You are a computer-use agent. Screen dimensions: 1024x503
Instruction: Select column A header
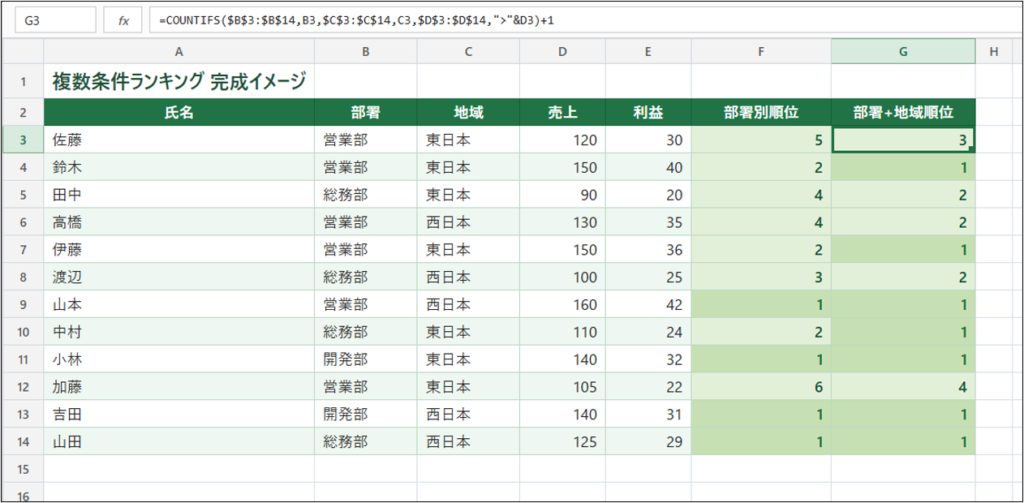[179, 52]
